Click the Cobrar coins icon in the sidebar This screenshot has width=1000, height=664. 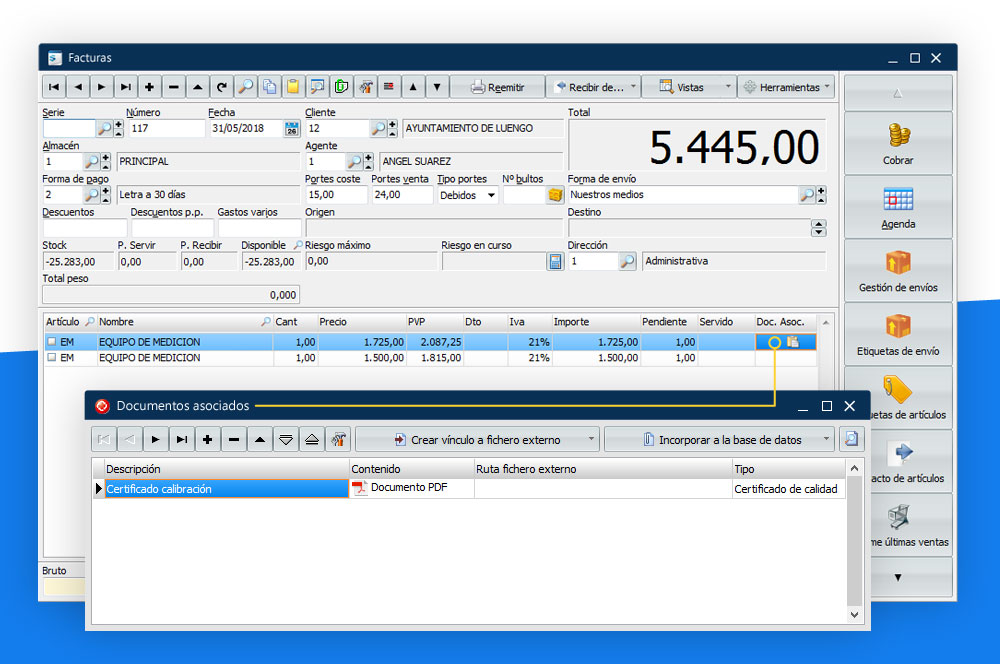click(x=898, y=135)
